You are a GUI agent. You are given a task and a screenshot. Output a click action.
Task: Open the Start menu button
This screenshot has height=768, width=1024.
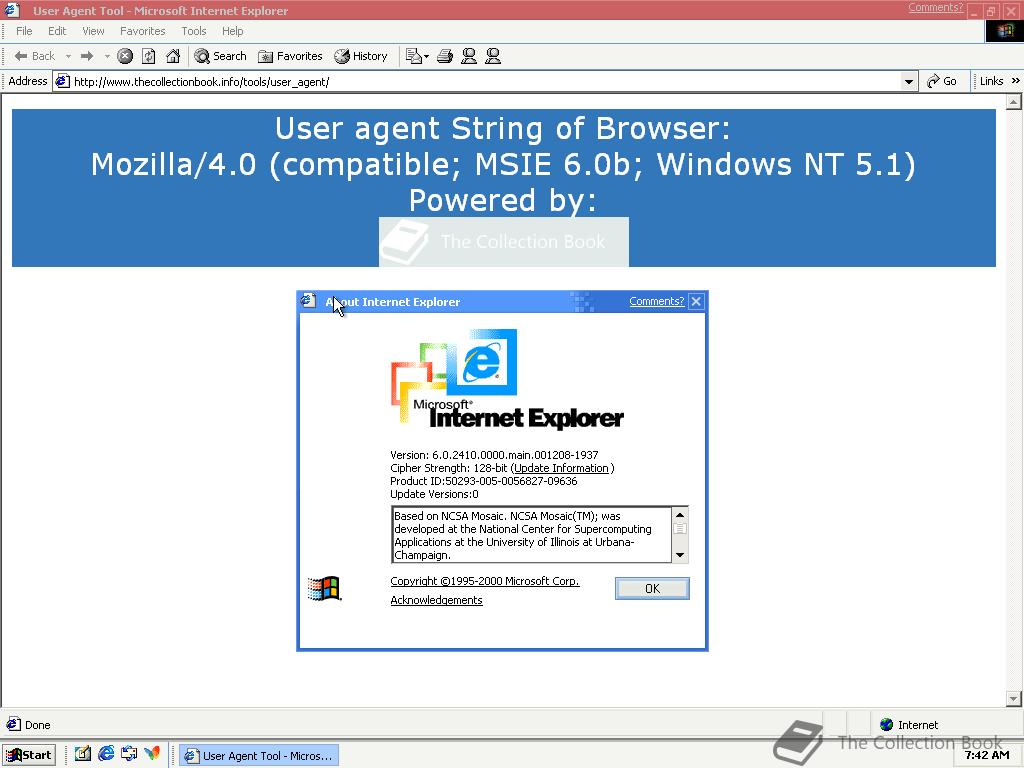click(29, 755)
